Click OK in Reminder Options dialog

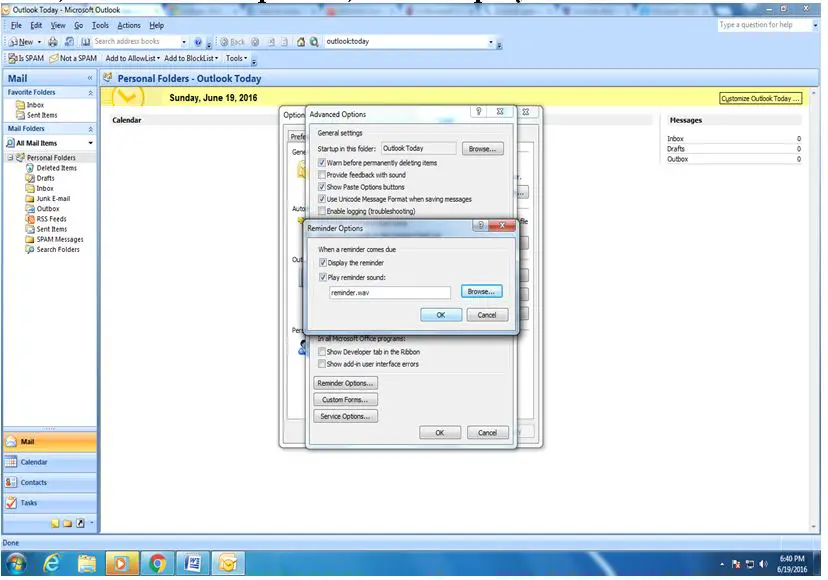pyautogui.click(x=441, y=315)
